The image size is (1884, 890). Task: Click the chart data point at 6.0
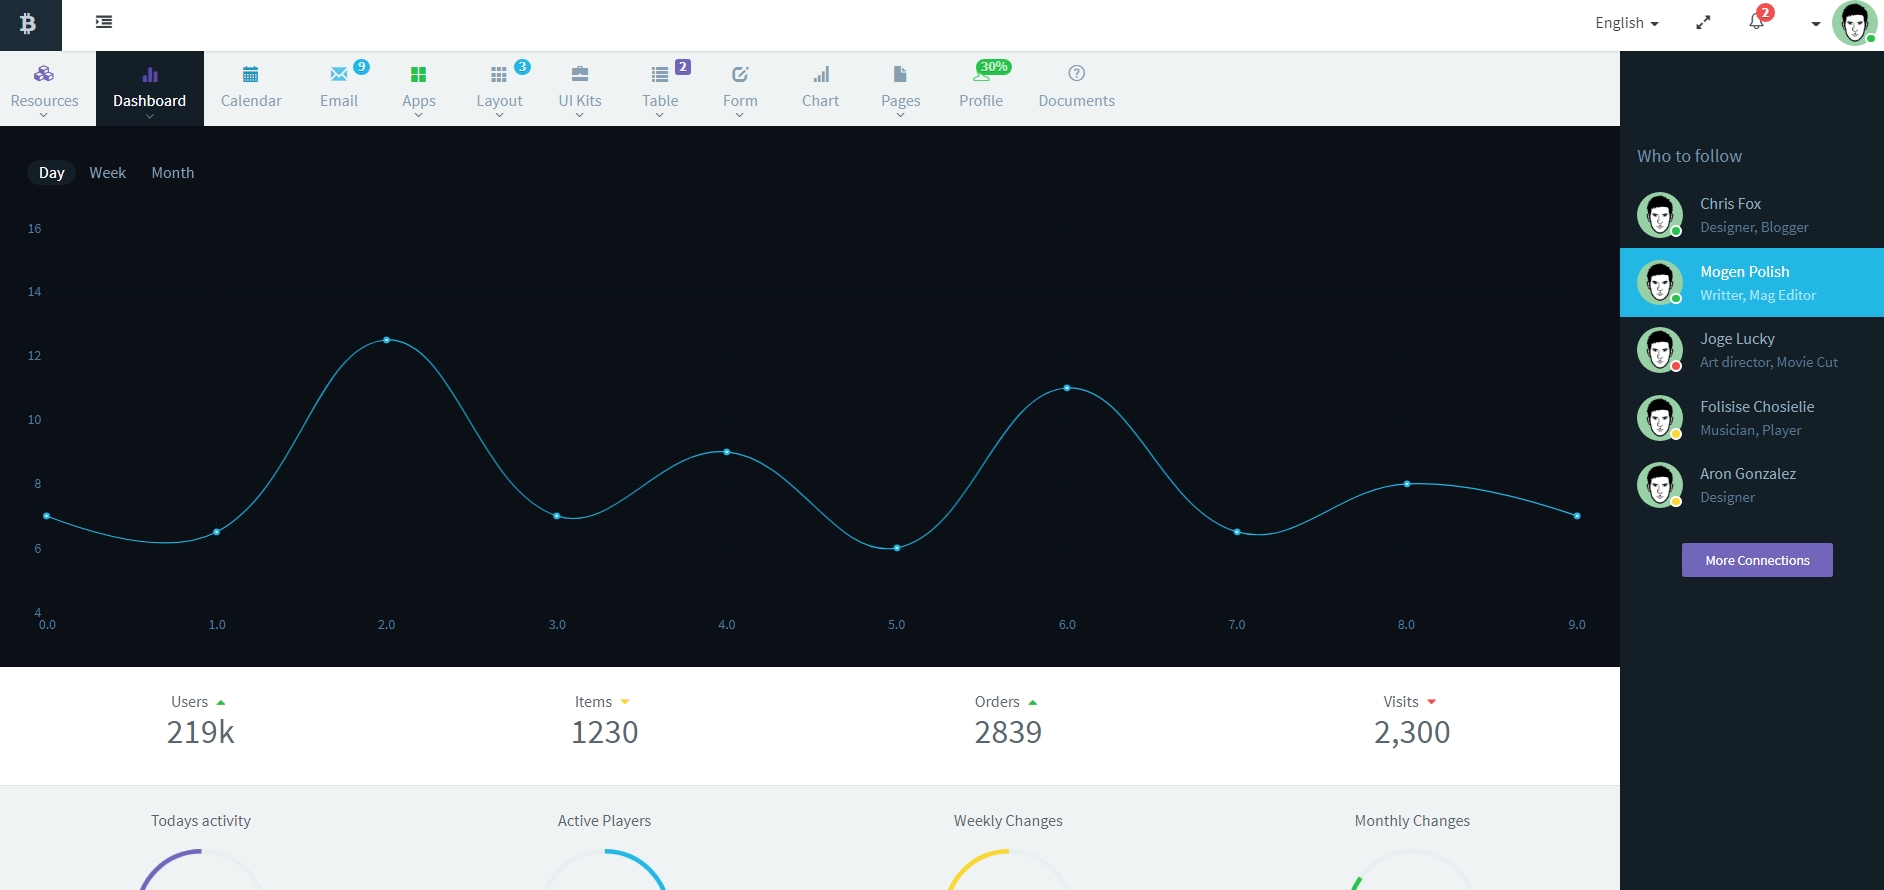coord(1067,388)
